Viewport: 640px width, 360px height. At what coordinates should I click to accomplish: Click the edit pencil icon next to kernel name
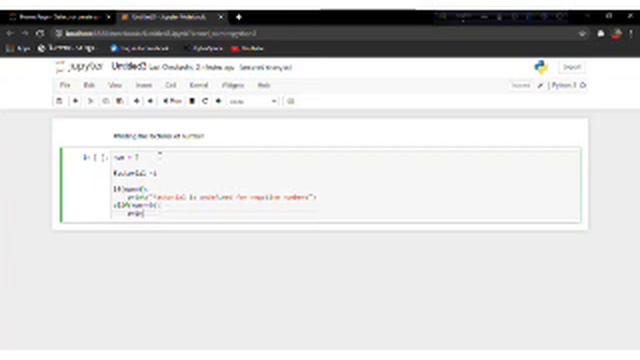[540, 85]
